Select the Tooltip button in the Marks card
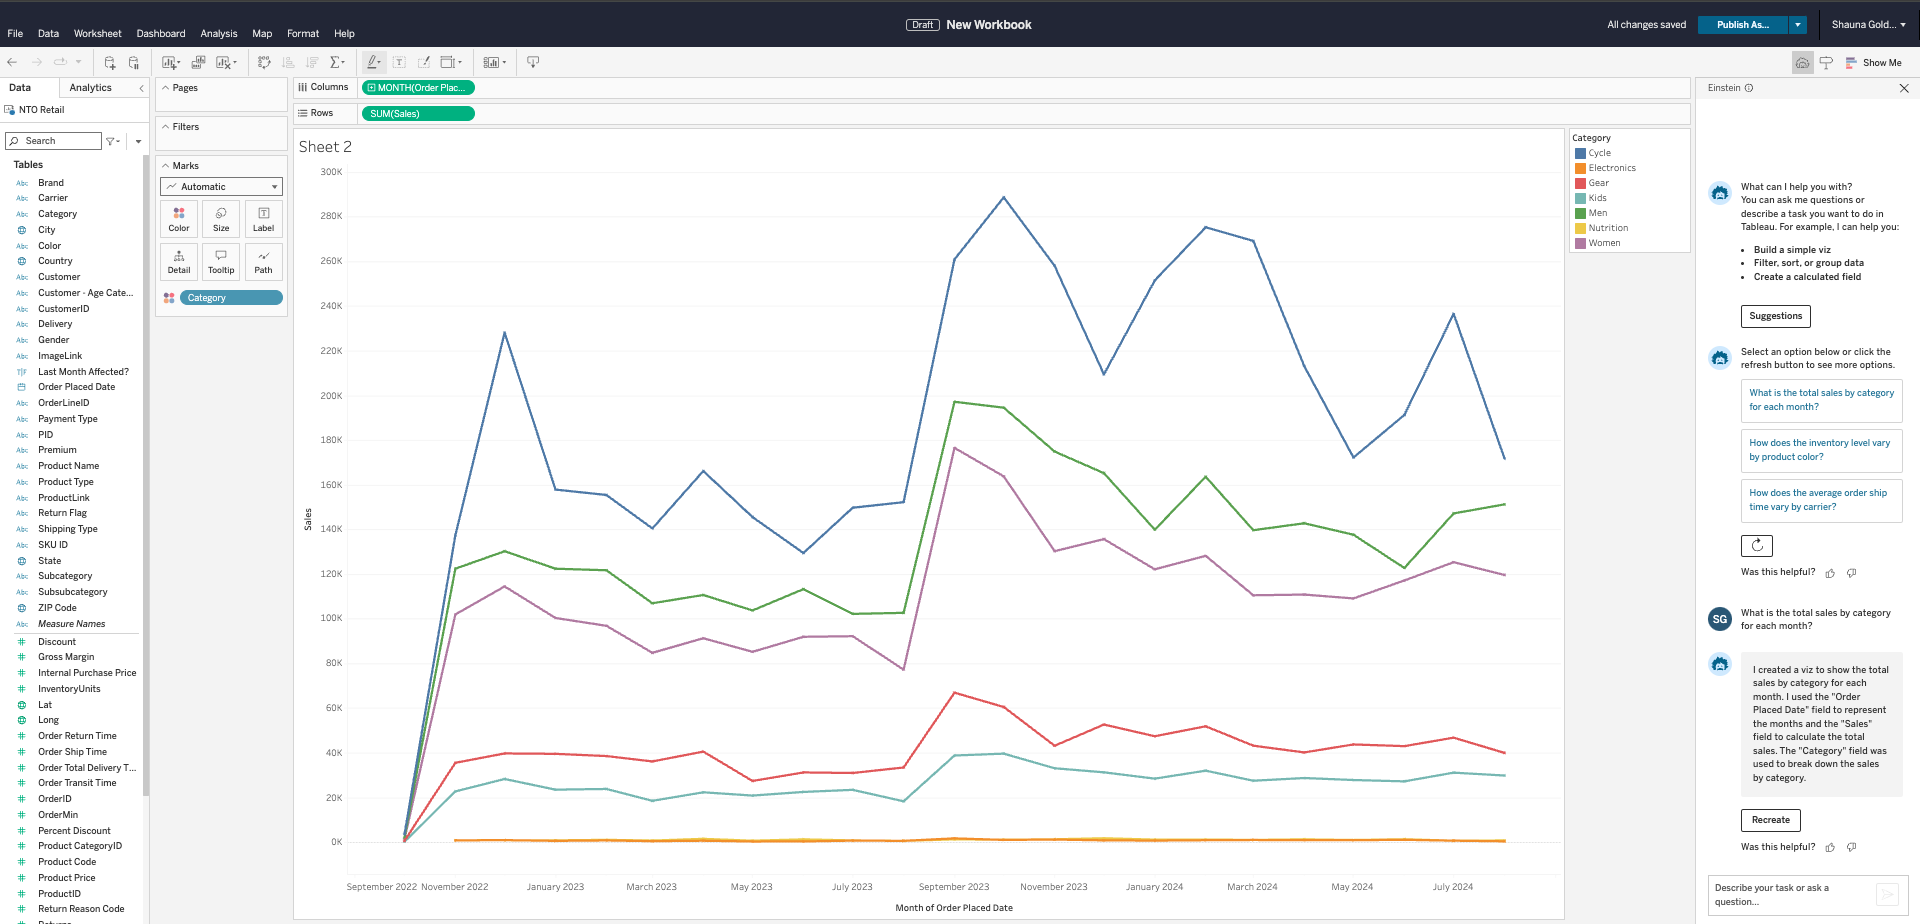The width and height of the screenshot is (1920, 924). (x=220, y=261)
